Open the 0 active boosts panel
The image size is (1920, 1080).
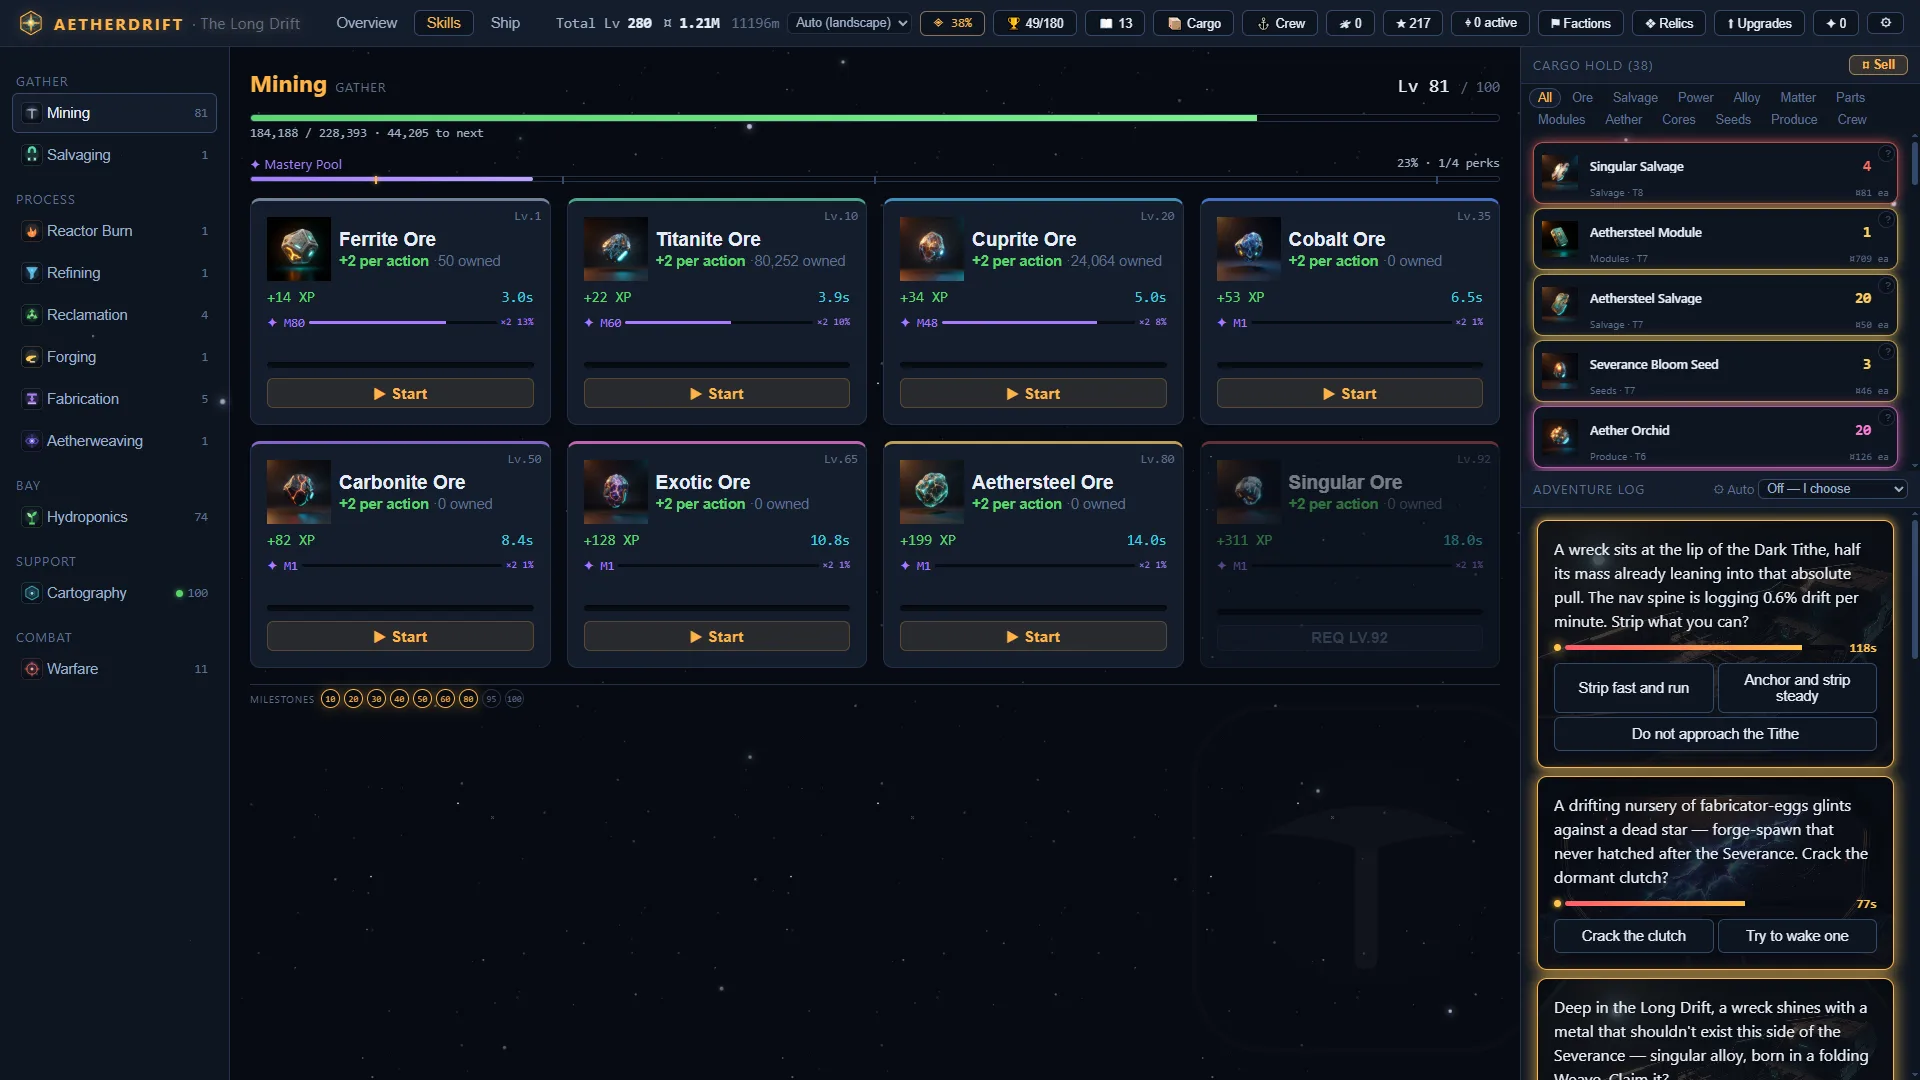(1490, 23)
